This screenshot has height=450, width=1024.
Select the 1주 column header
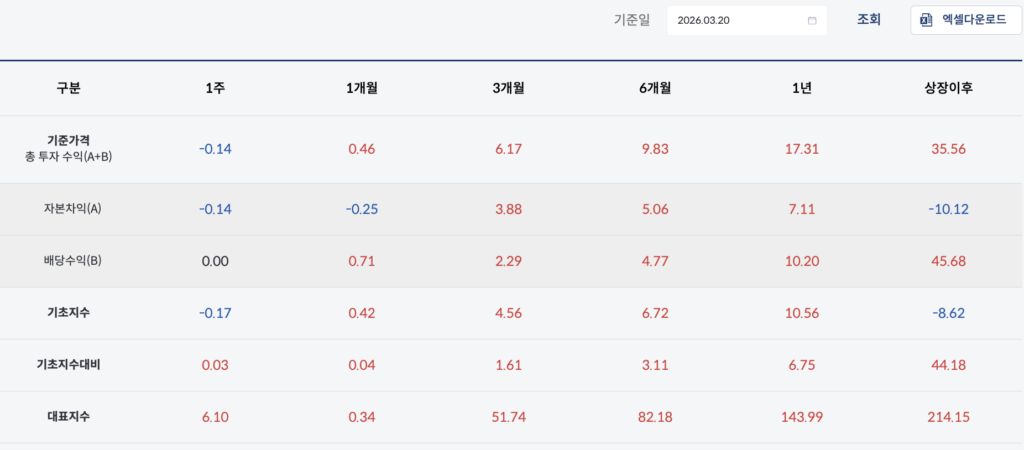pos(215,88)
